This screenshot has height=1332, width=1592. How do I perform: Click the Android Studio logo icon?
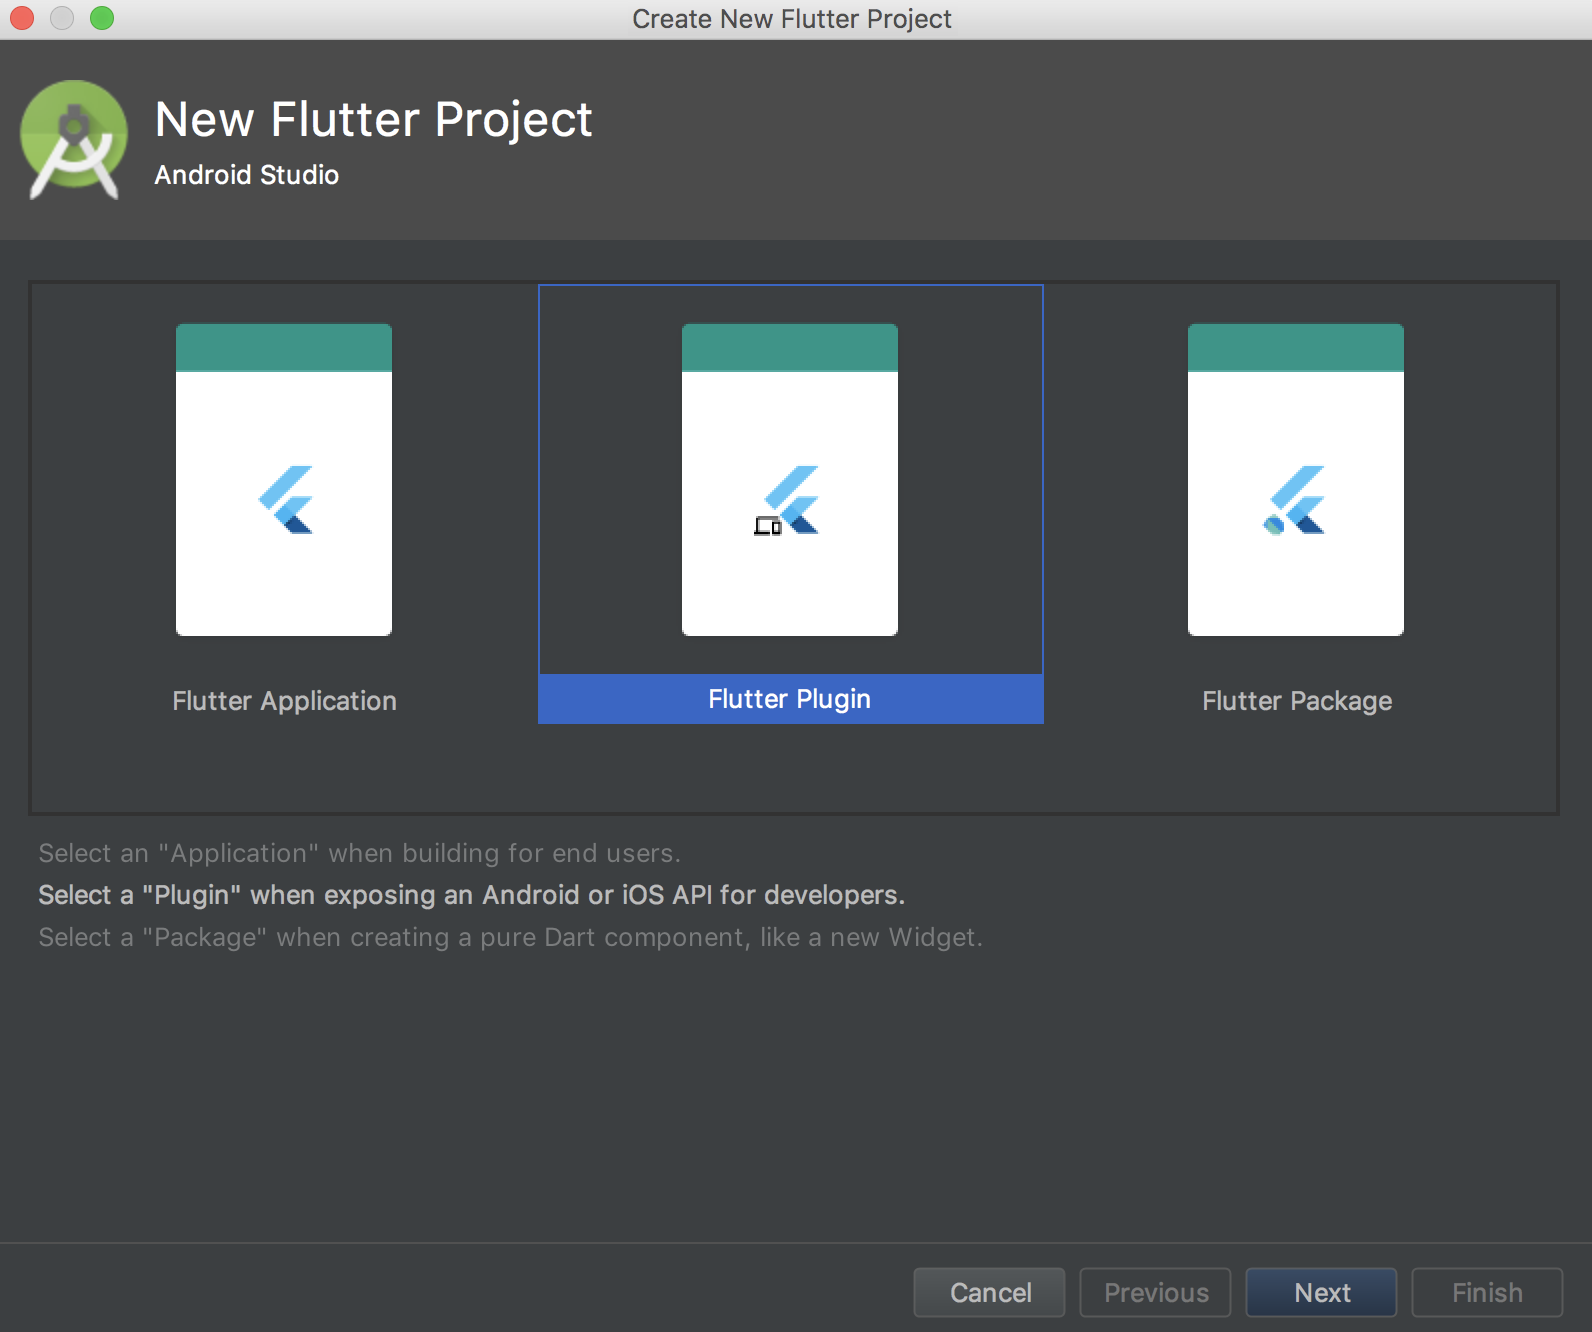(x=74, y=139)
